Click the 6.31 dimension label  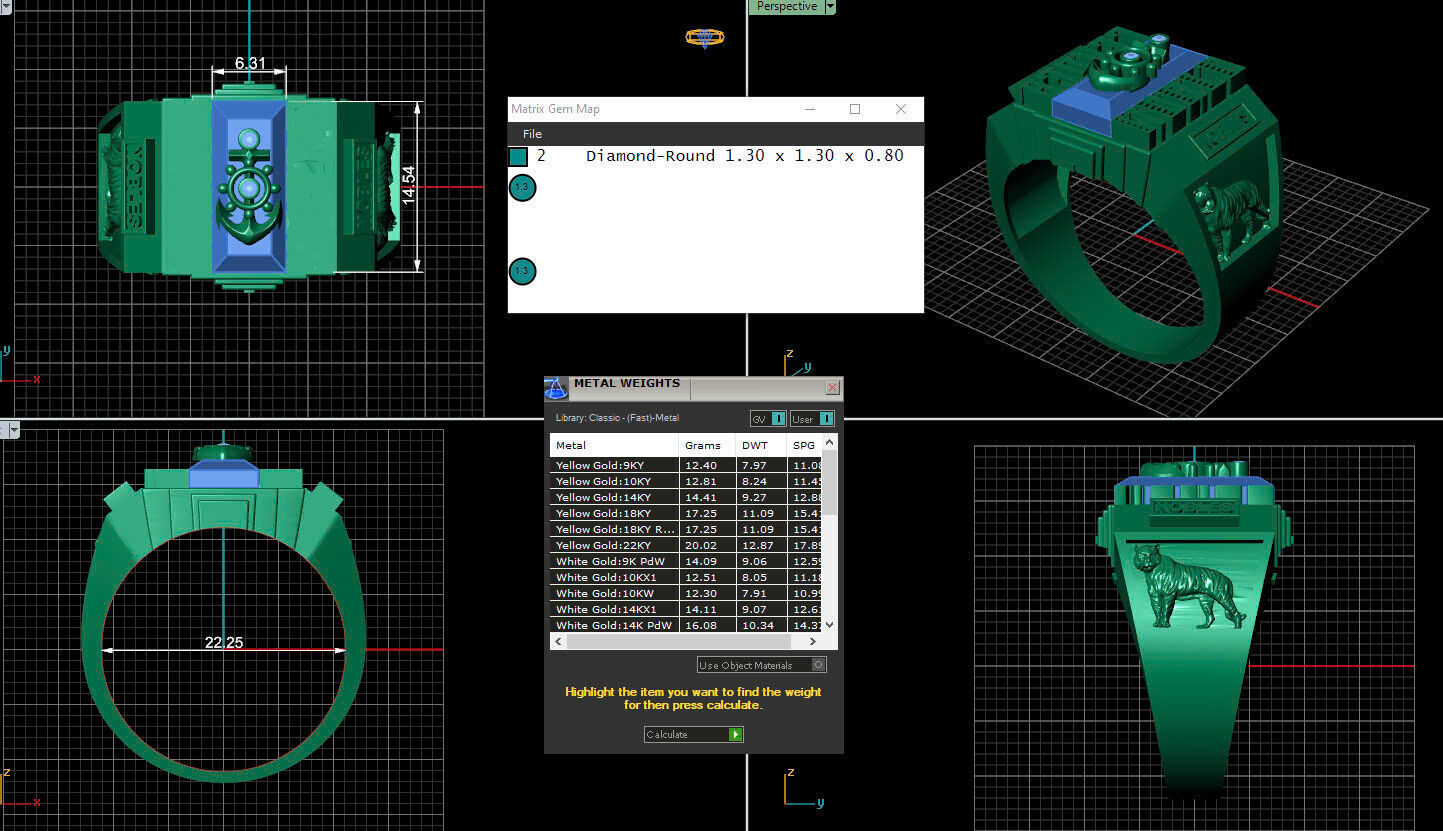click(250, 63)
